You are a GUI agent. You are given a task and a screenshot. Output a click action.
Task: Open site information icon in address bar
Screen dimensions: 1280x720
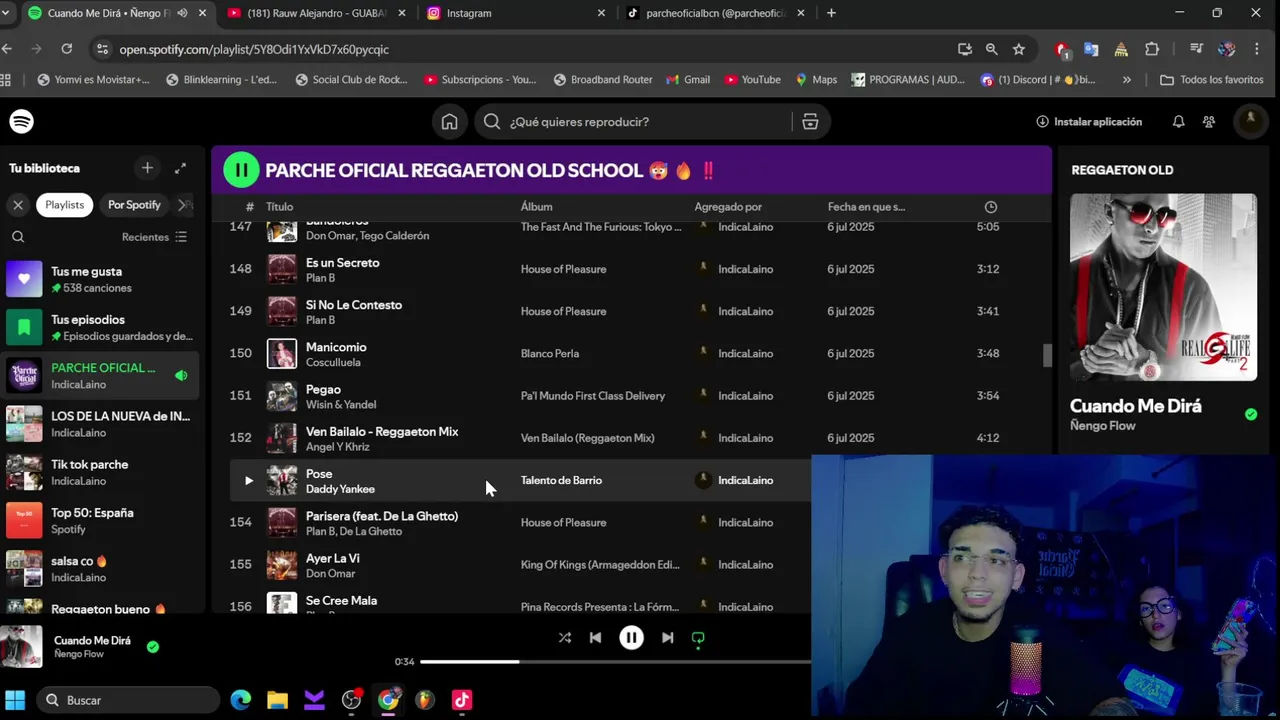coord(102,49)
